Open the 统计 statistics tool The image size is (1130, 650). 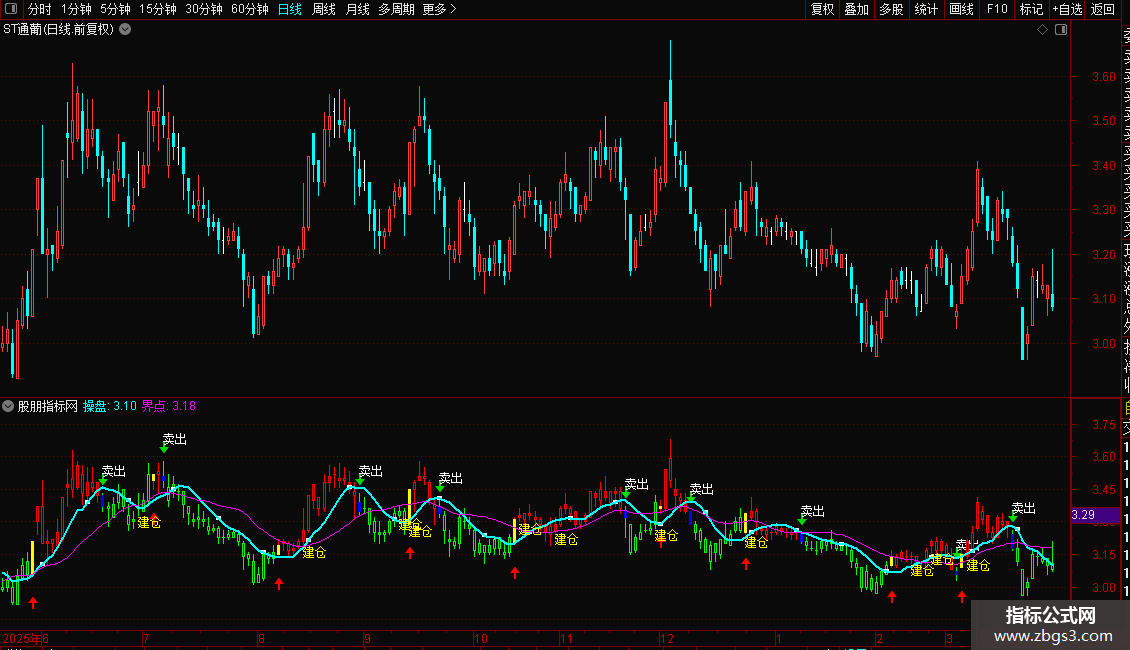926,9
